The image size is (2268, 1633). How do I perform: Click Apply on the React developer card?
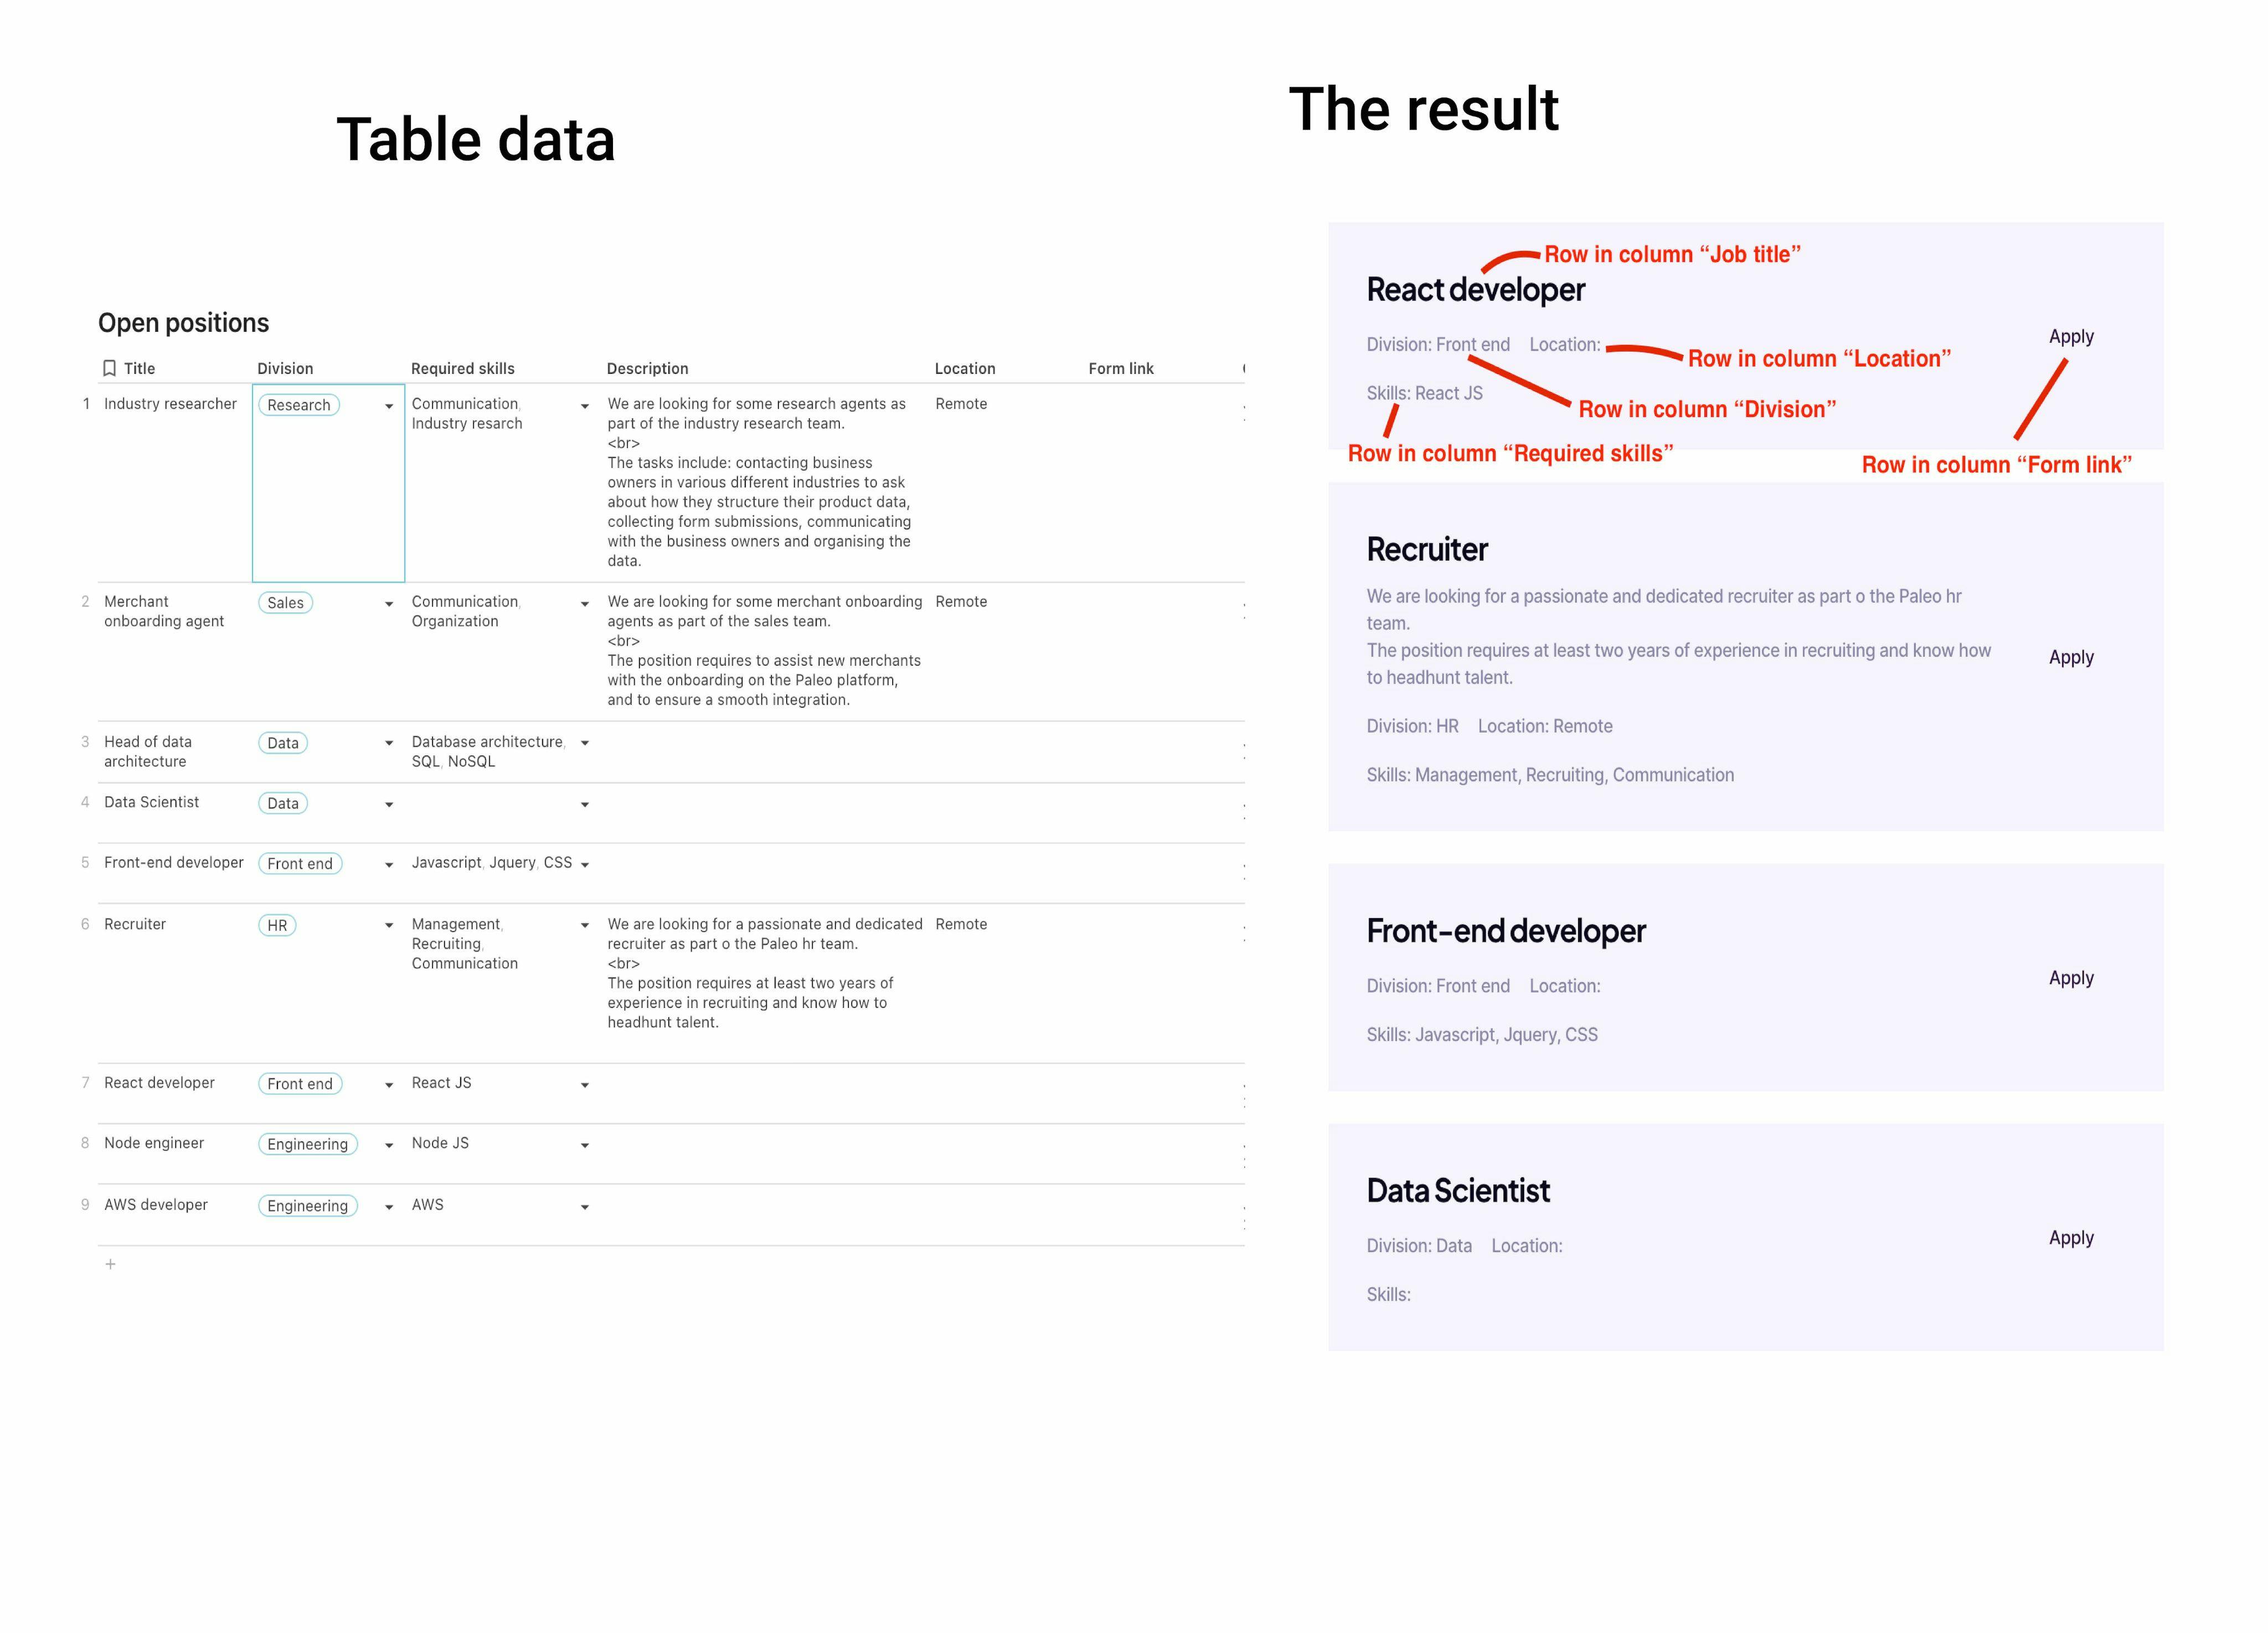[2071, 336]
